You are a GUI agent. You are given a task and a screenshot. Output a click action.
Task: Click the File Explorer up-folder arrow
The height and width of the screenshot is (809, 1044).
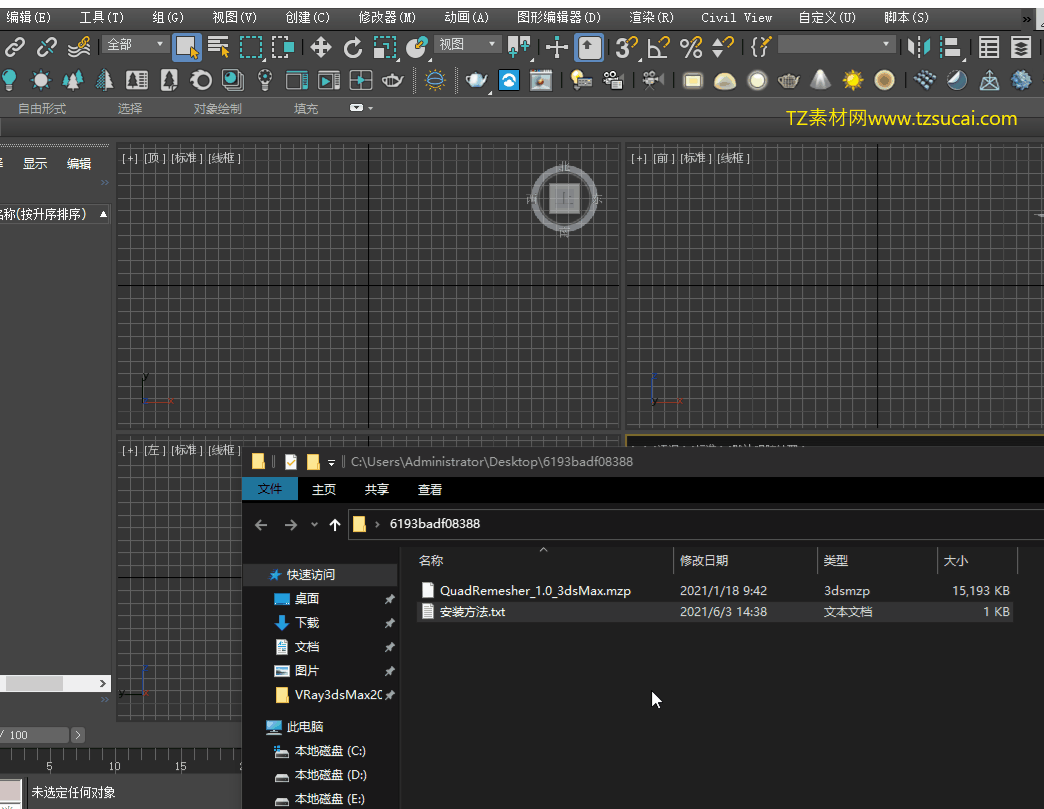pos(335,525)
